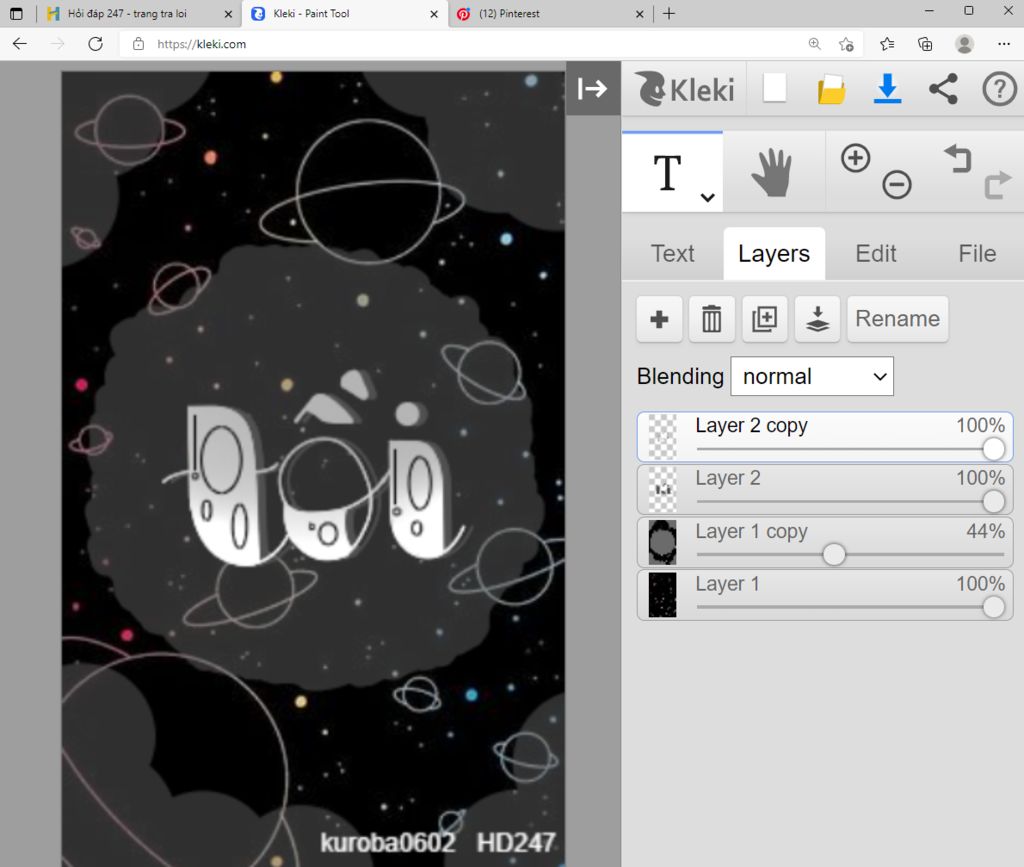View site information lock icon

click(138, 44)
